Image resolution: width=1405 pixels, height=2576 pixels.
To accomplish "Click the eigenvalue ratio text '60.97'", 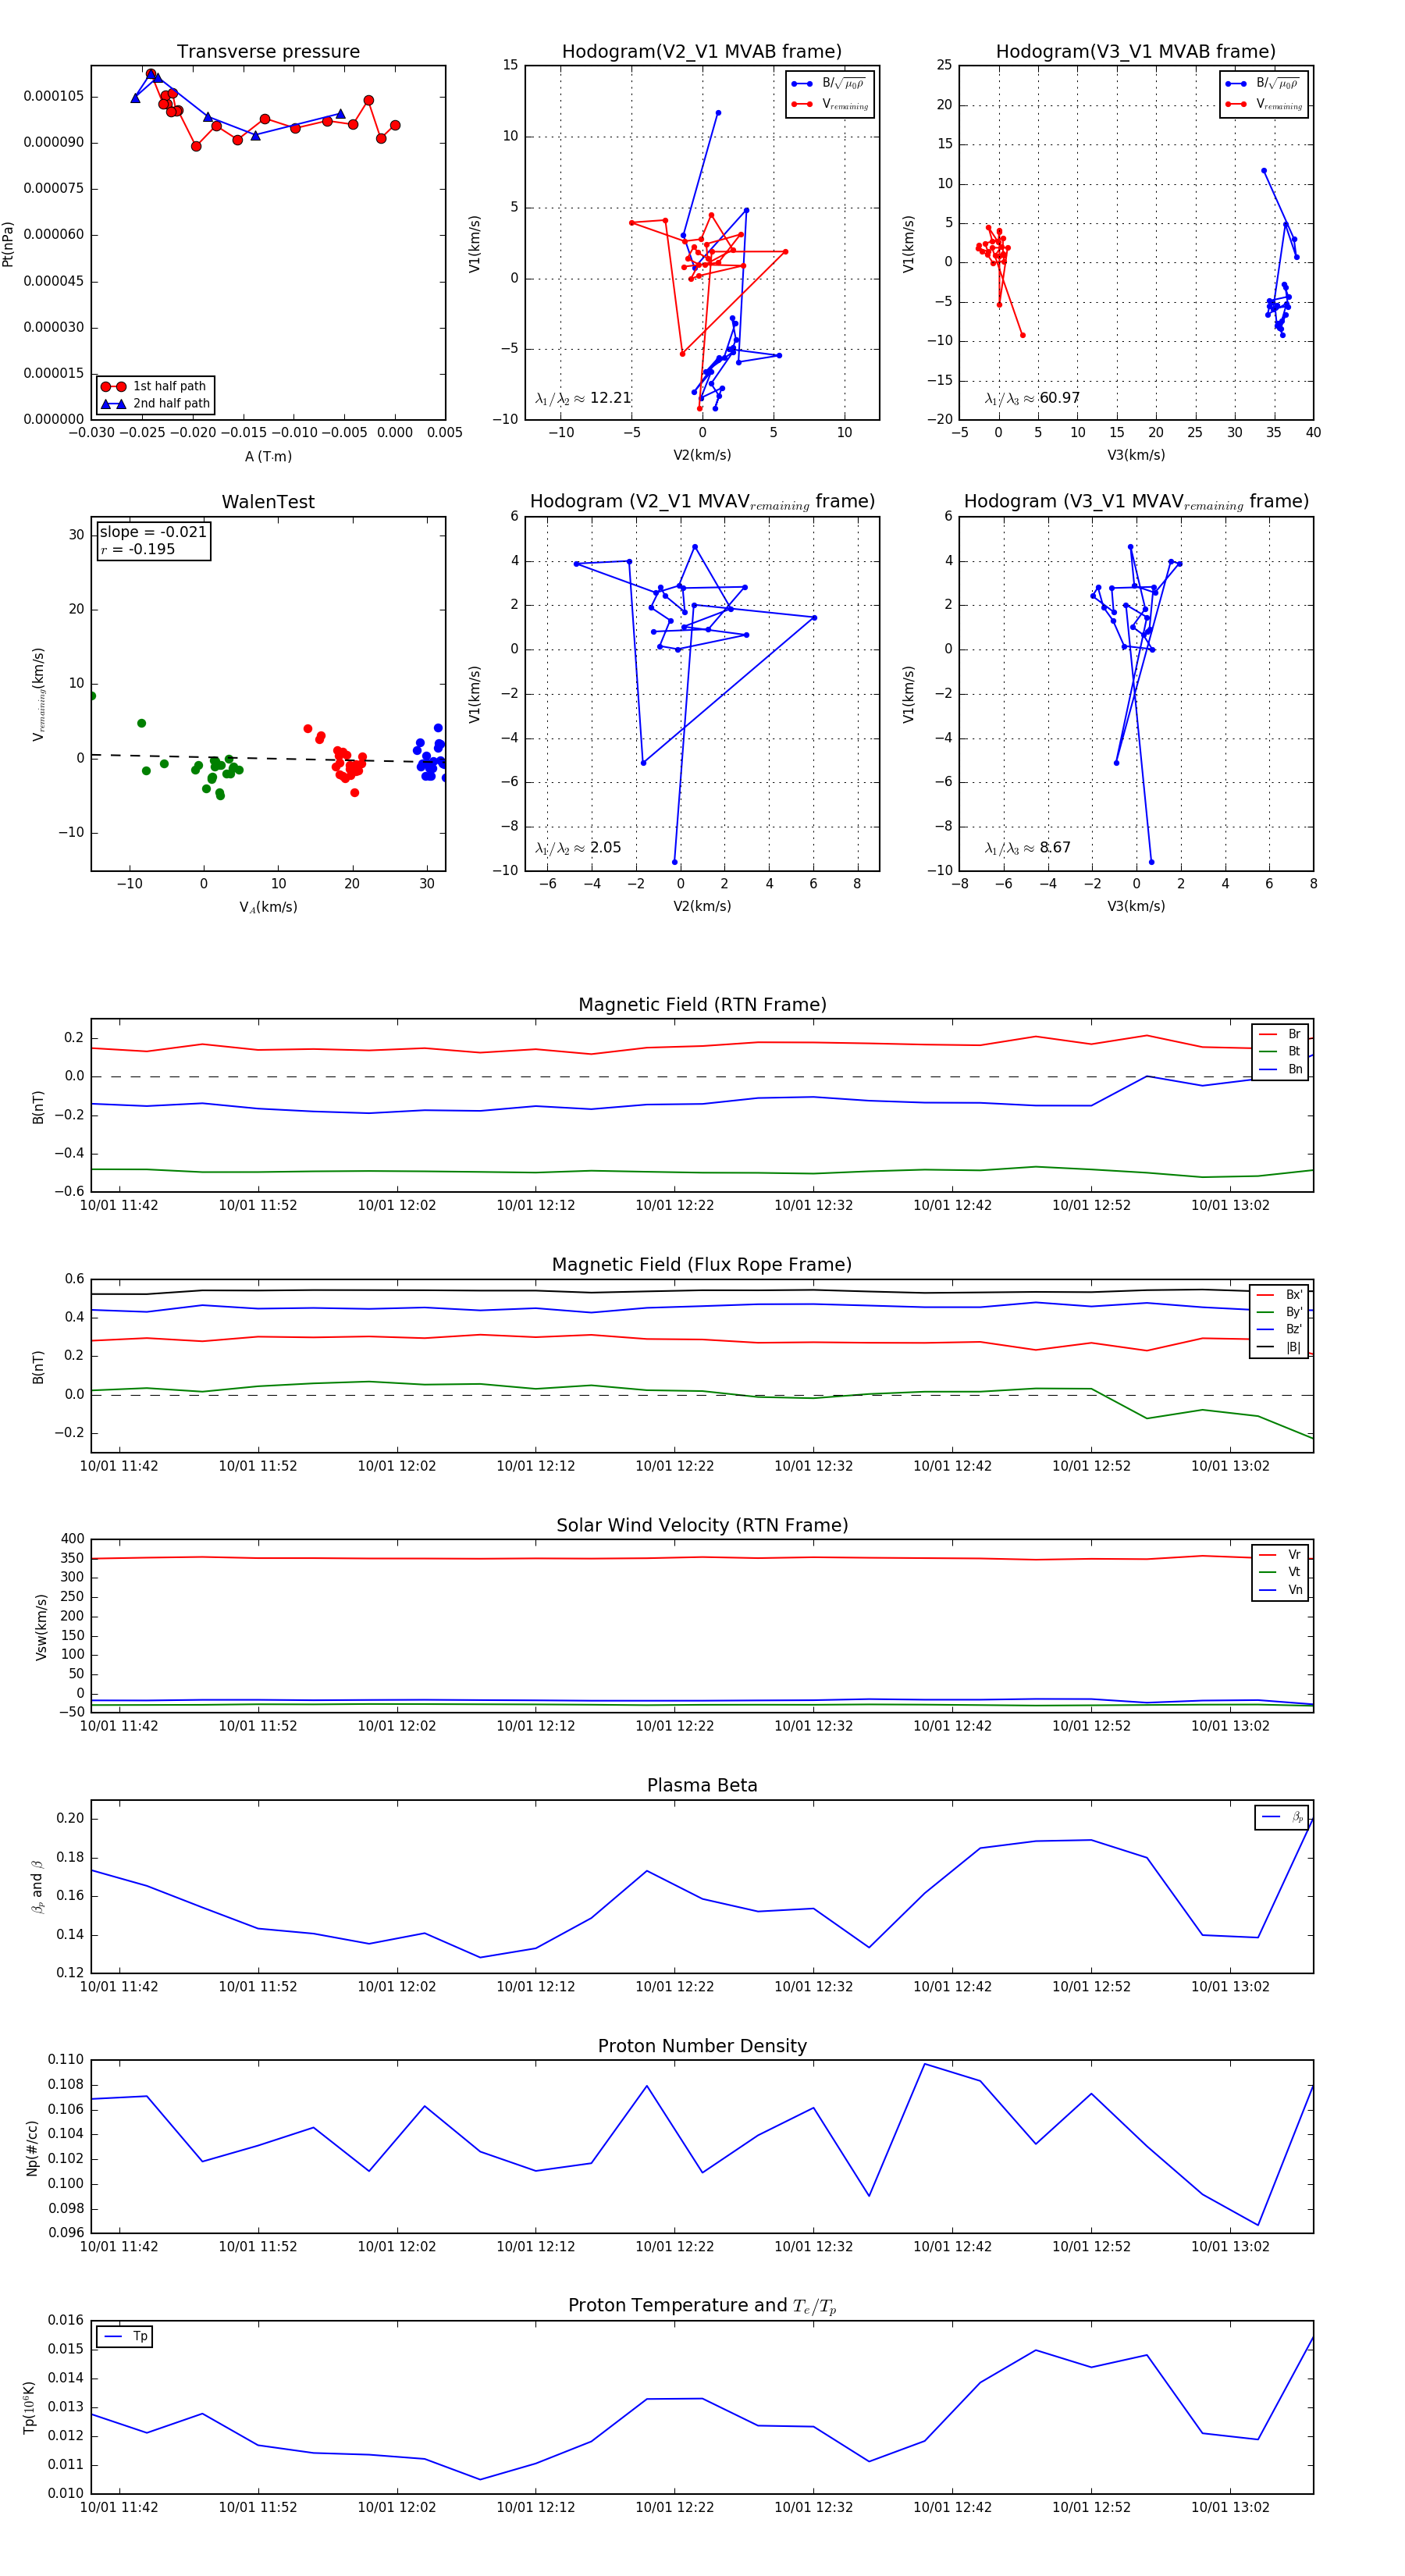I will (1060, 398).
